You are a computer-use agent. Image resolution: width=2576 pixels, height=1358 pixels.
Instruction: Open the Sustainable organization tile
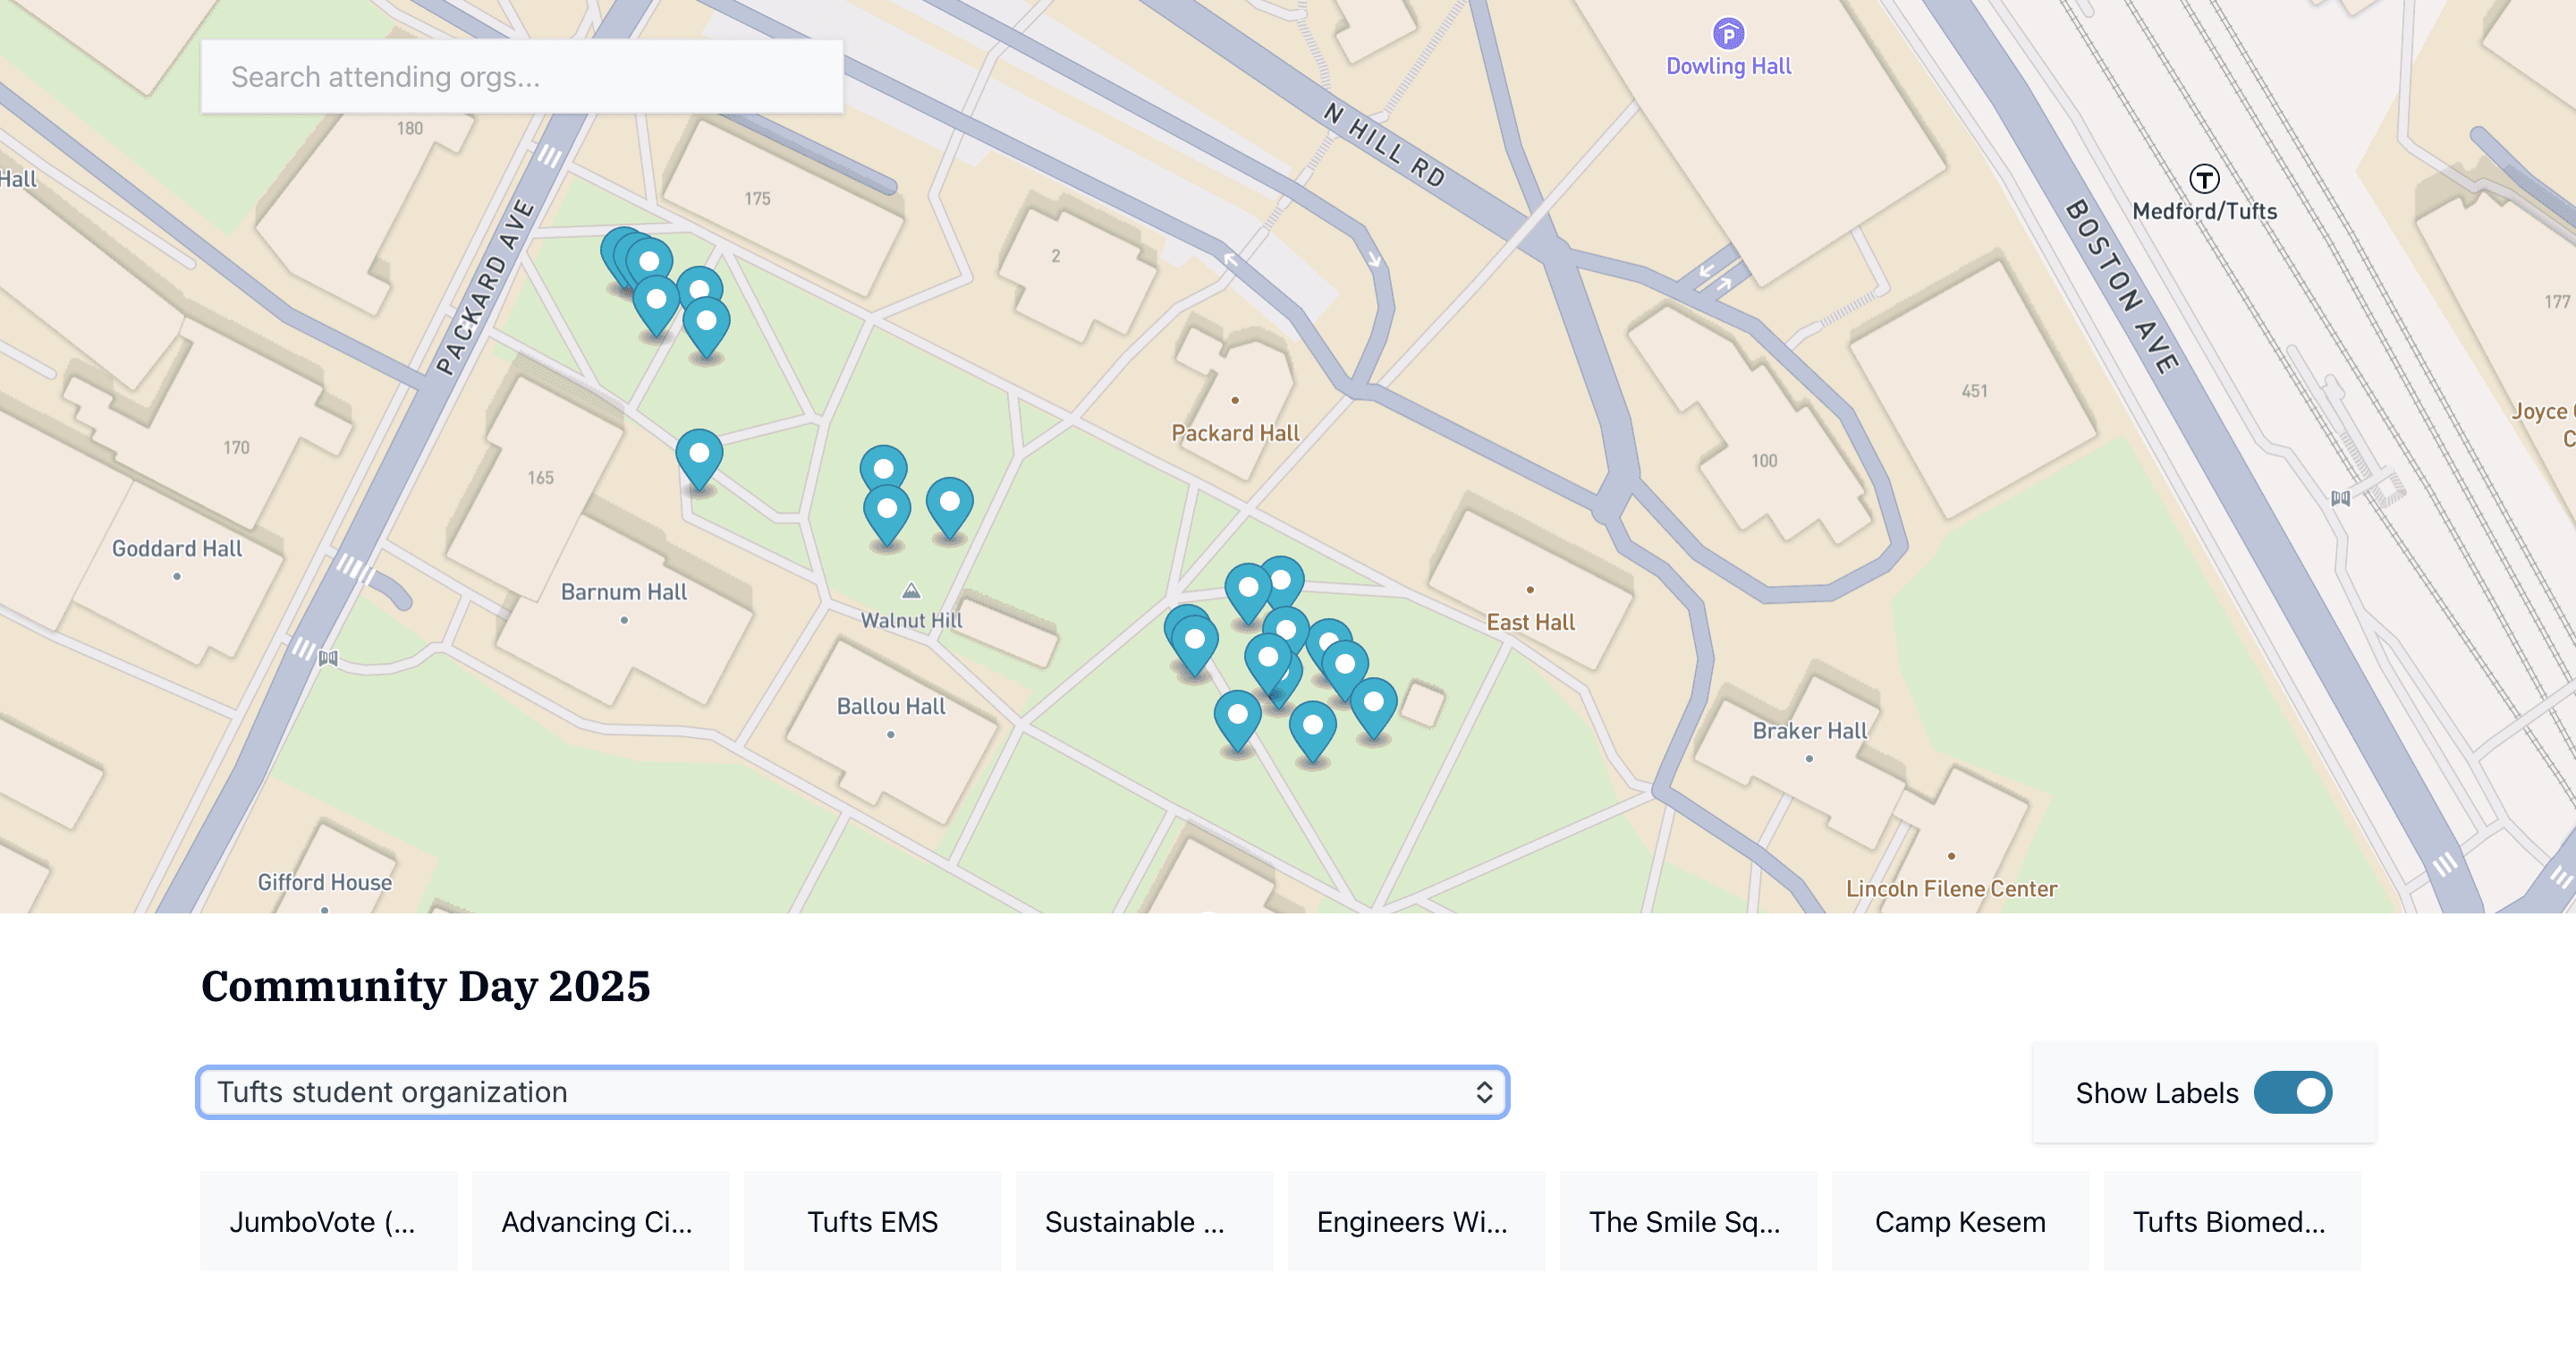1144,1221
